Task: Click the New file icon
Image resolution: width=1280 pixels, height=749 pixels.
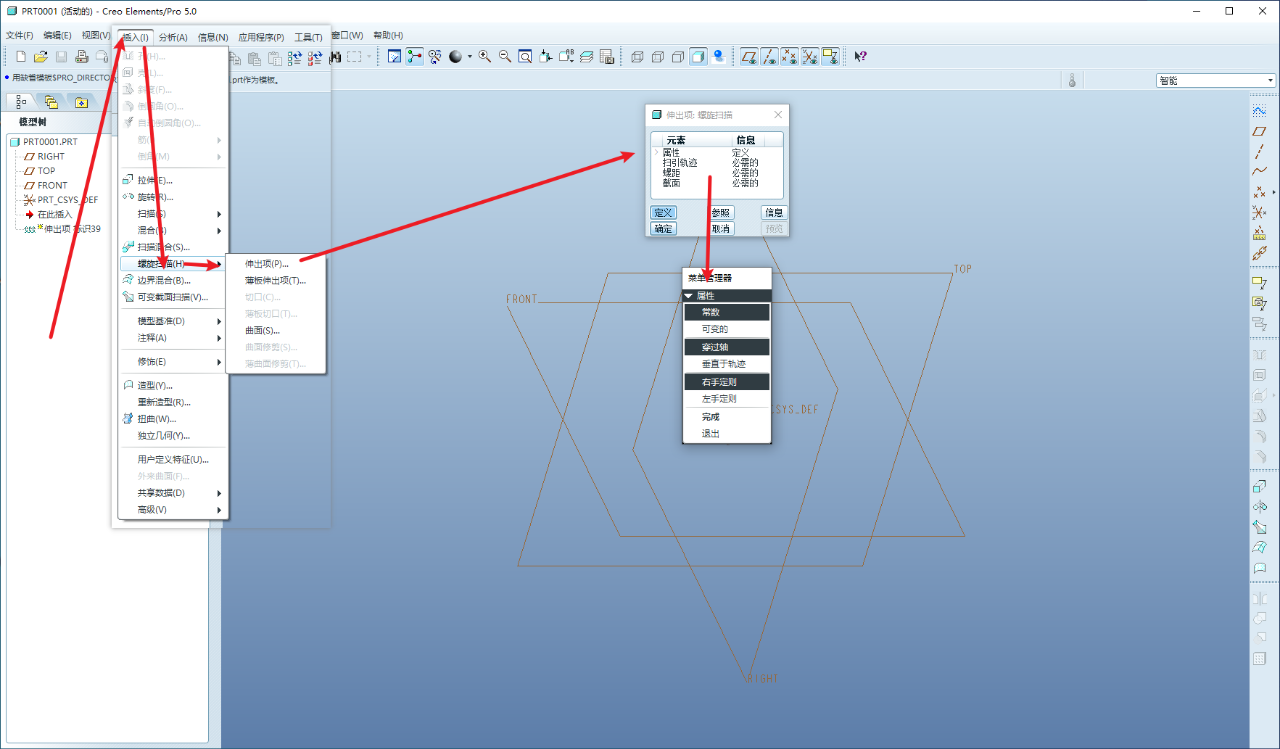Action: [x=21, y=57]
